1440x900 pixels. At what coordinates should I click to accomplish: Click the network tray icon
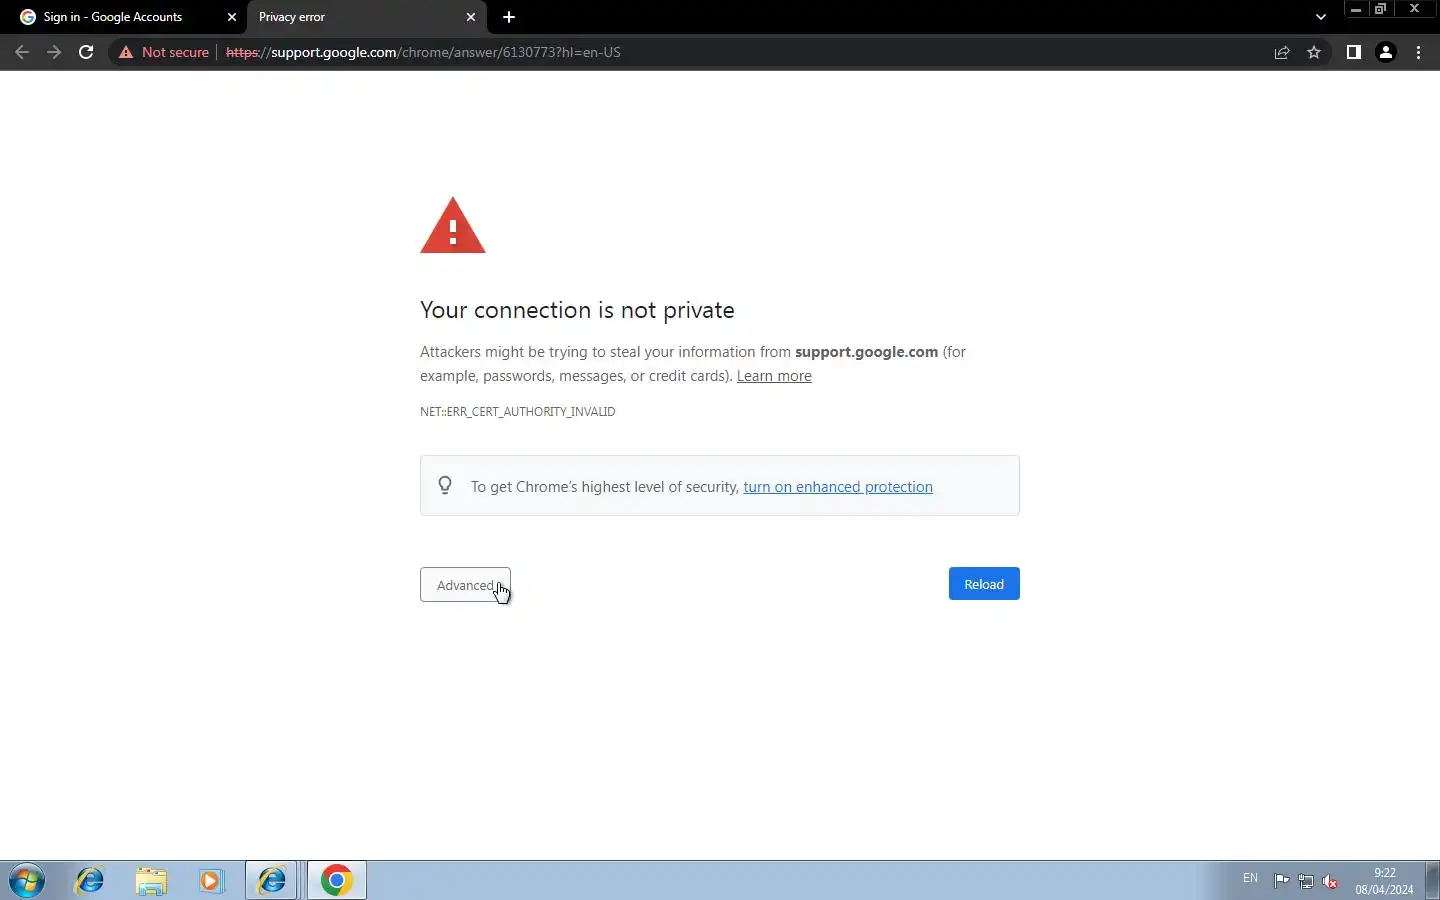[x=1306, y=881]
